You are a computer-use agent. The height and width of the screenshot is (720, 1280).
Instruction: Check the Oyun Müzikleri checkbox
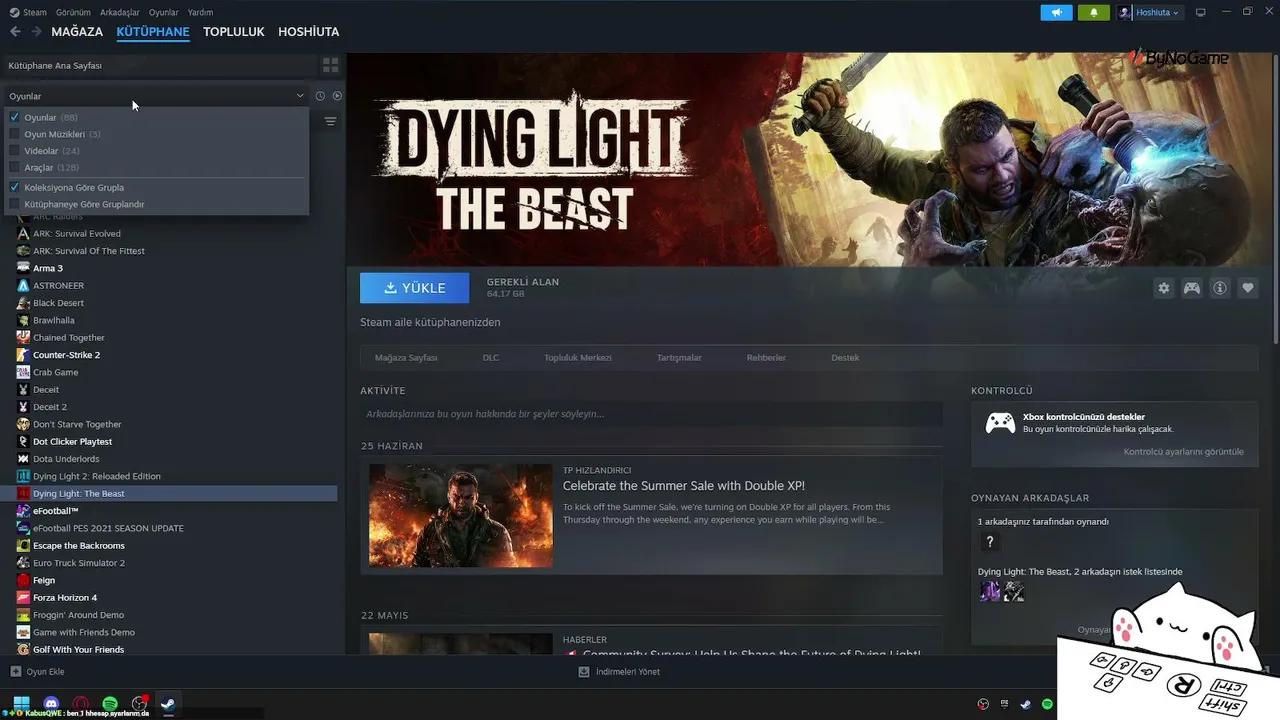click(x=15, y=134)
